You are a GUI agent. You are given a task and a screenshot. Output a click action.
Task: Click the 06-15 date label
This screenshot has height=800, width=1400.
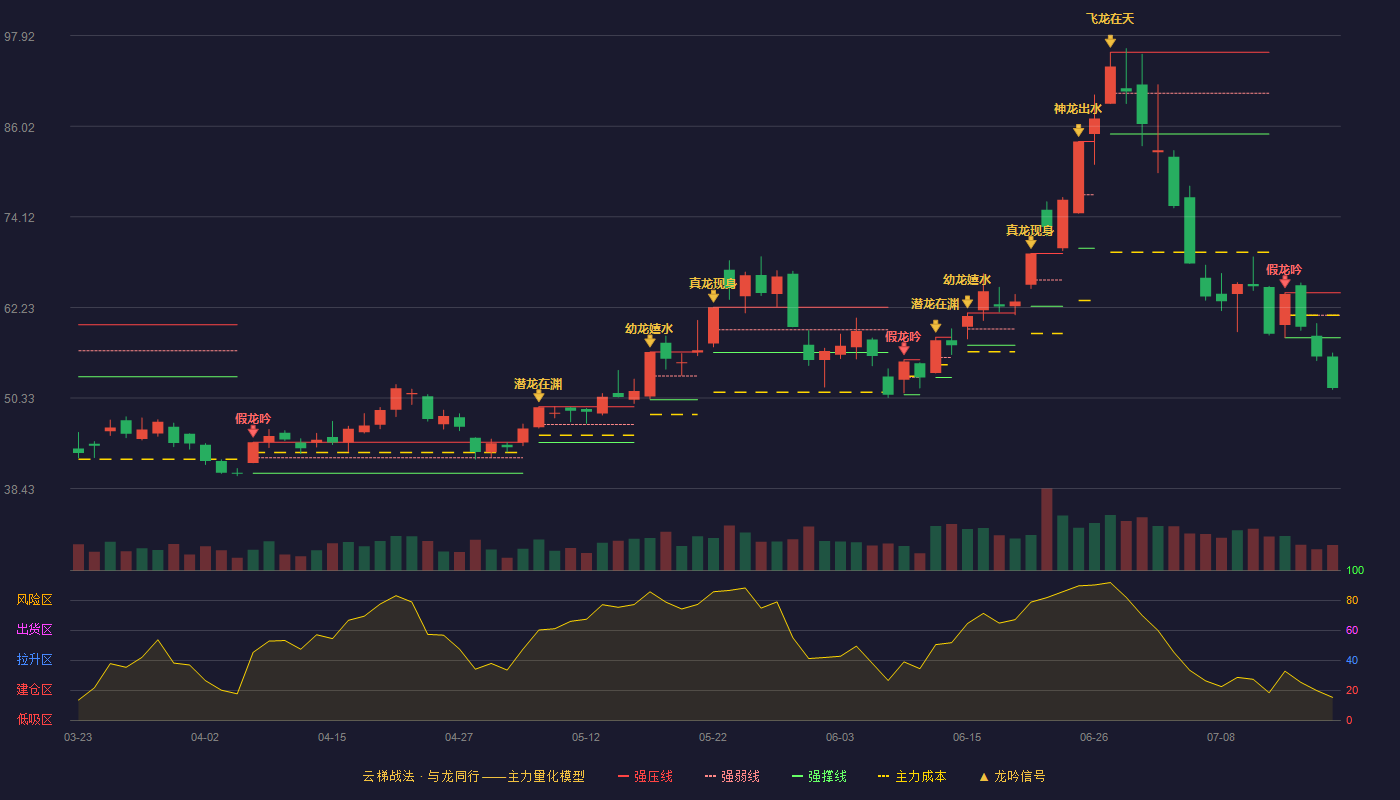point(967,737)
